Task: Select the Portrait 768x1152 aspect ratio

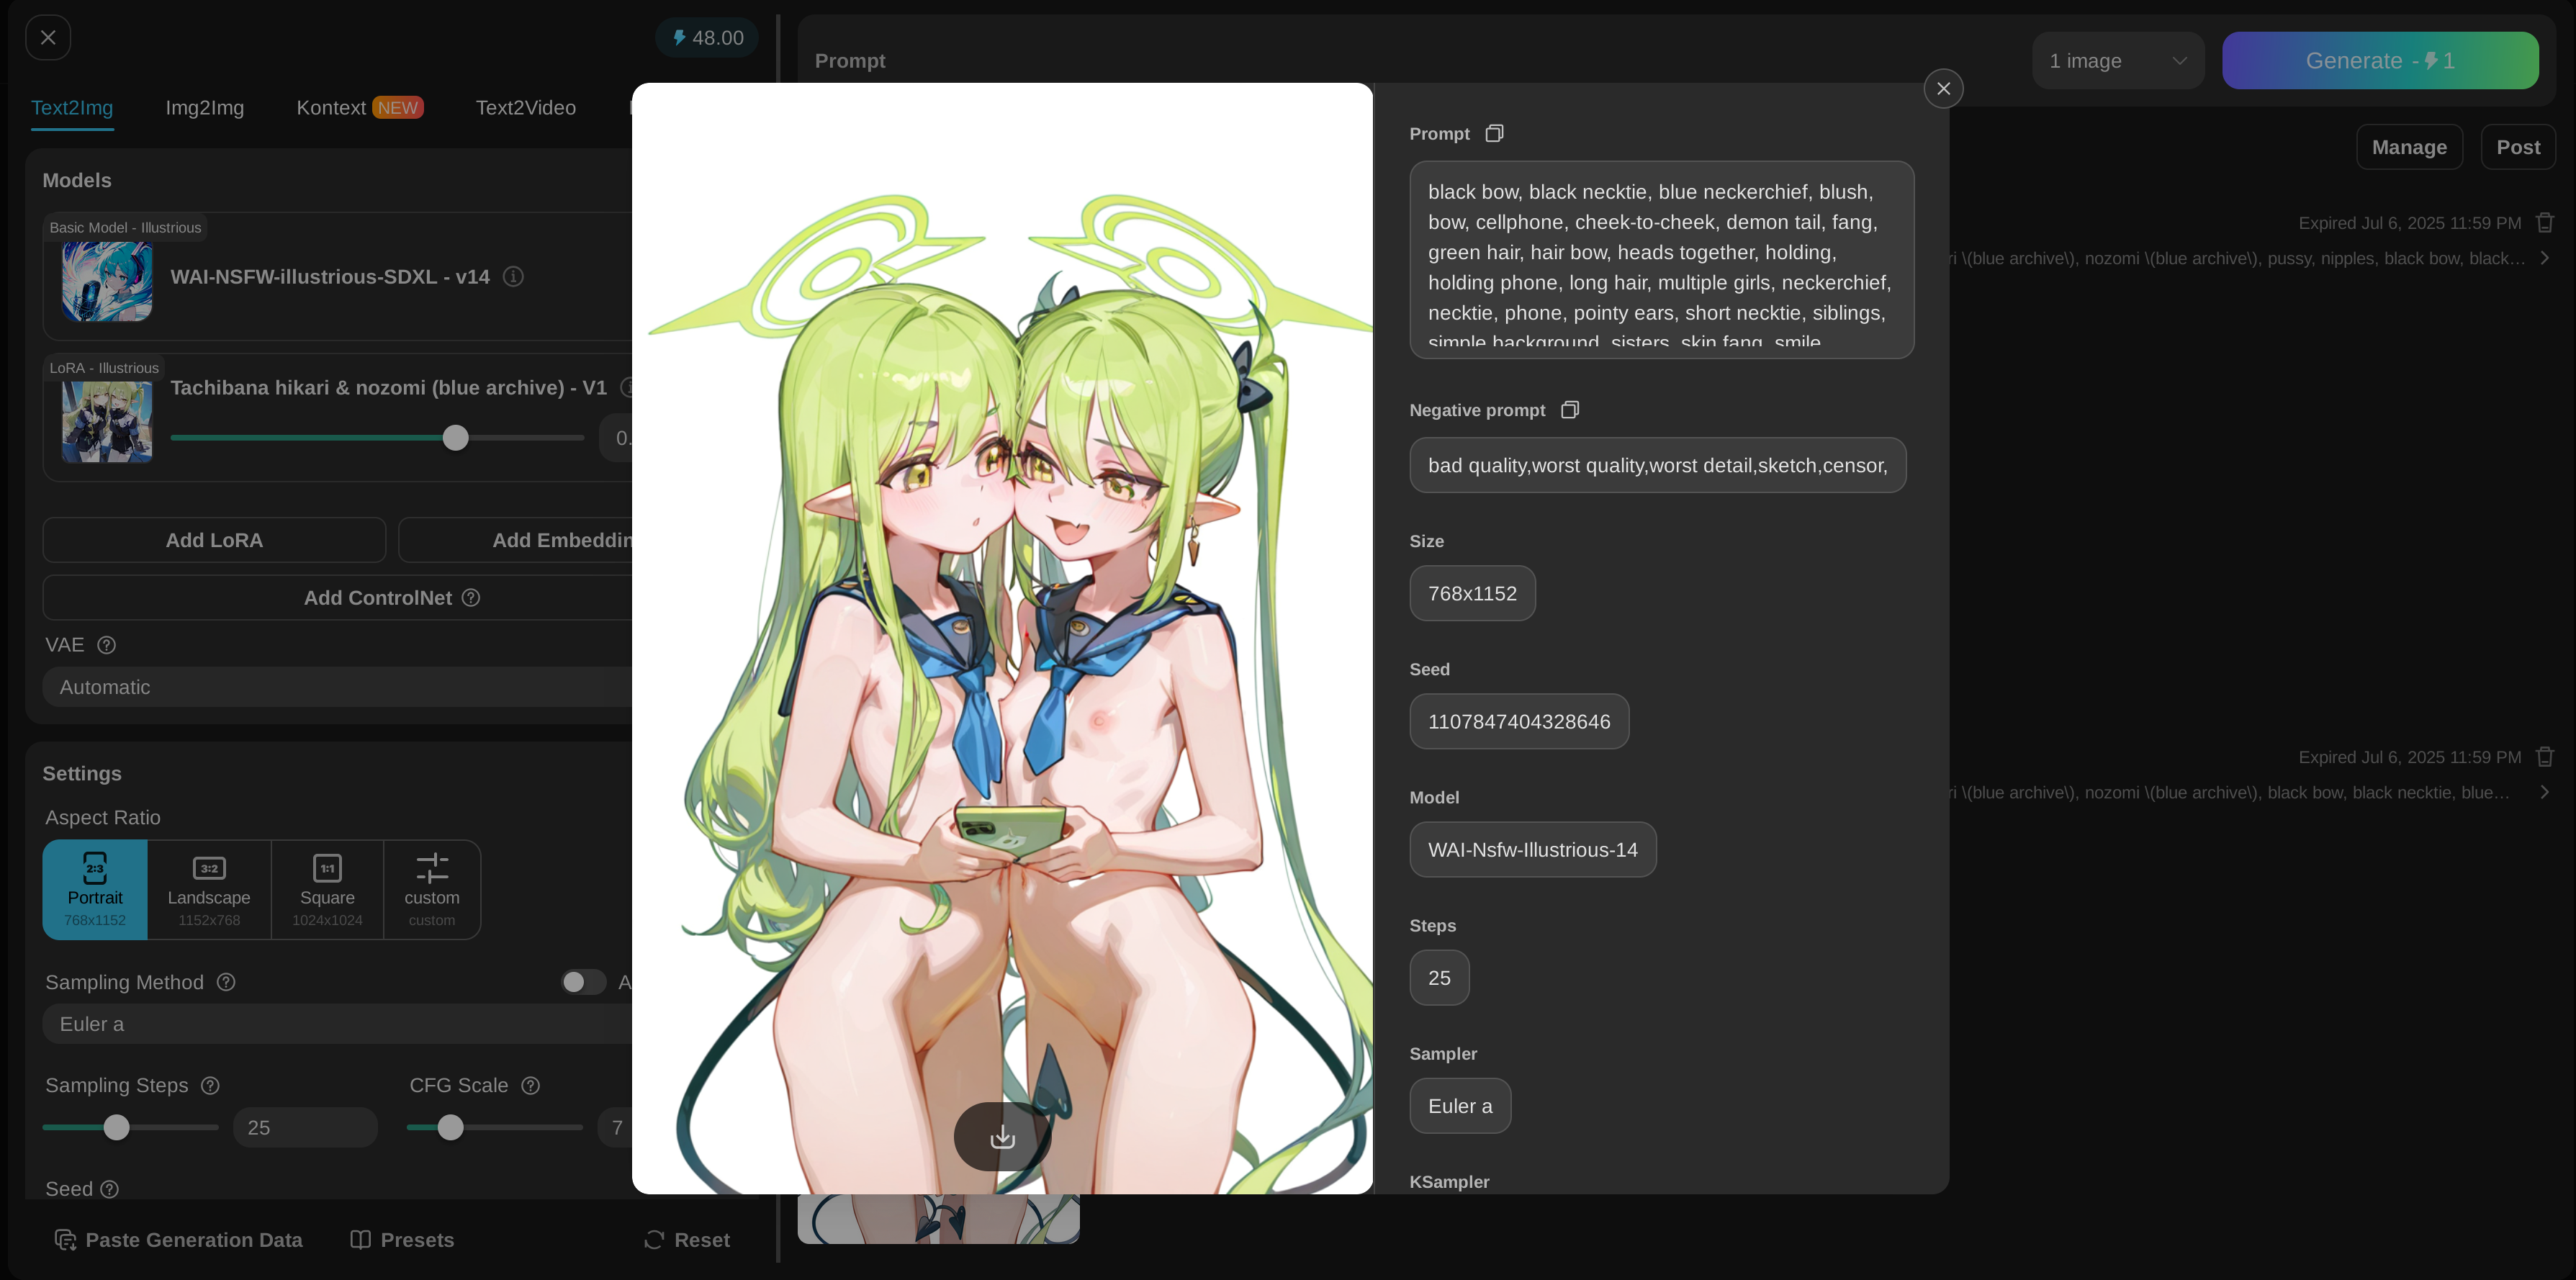Action: (95, 890)
